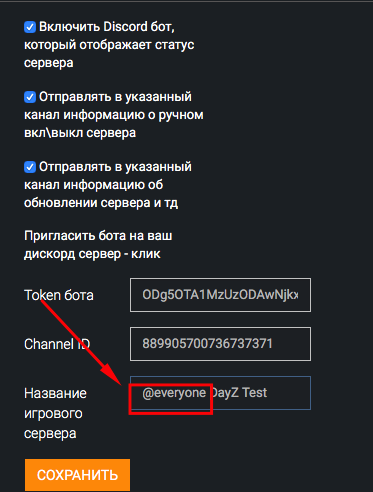This screenshot has width=373, height=492.
Task: Click into the Channel ID field
Action: [220, 344]
